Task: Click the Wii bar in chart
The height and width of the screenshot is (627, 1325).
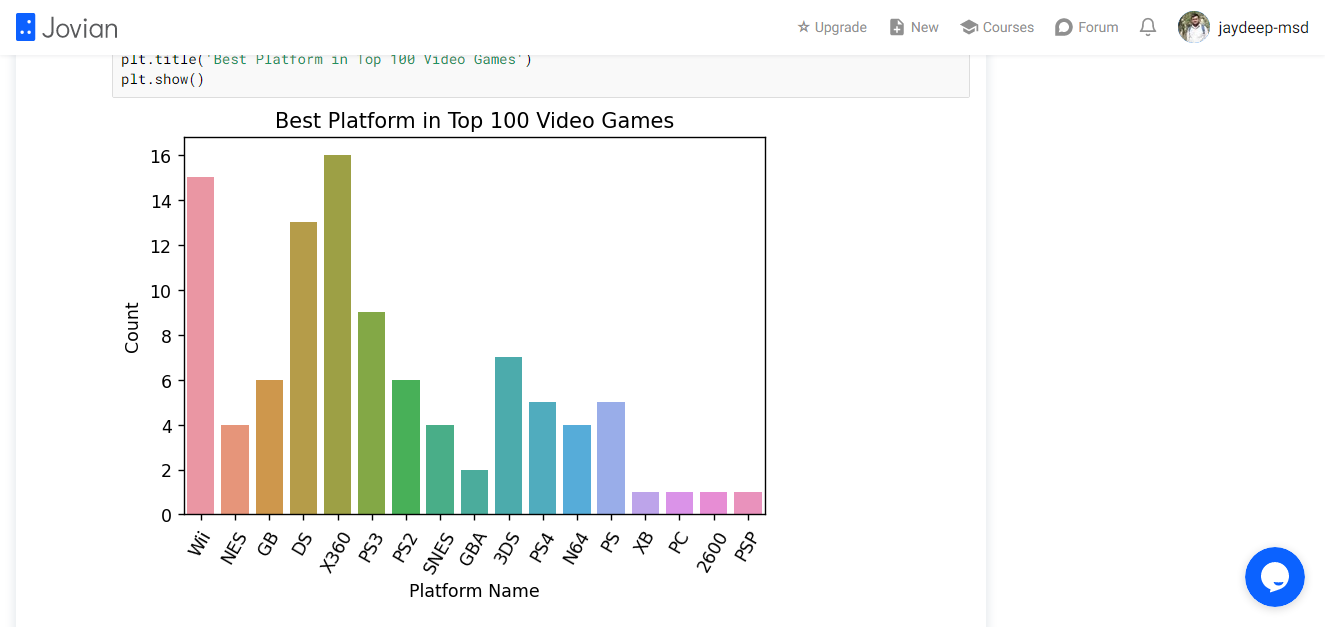Action: click(x=200, y=346)
